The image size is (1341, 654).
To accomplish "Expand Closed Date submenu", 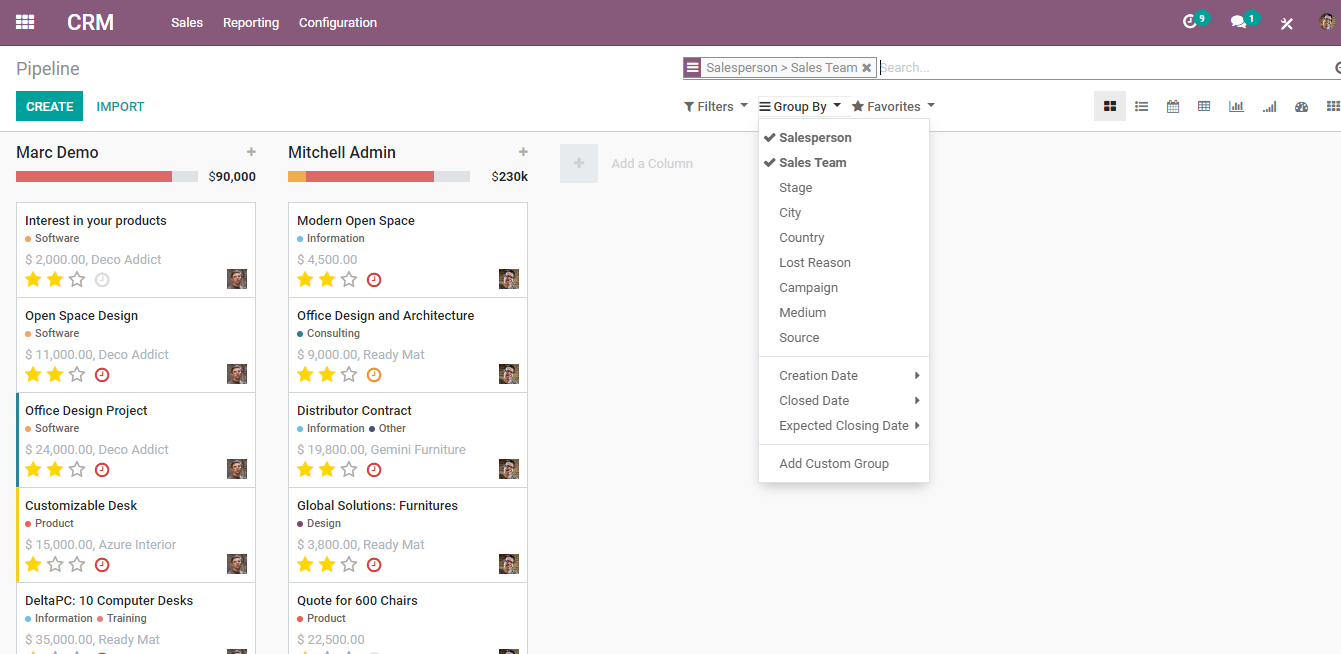I will pyautogui.click(x=844, y=401).
